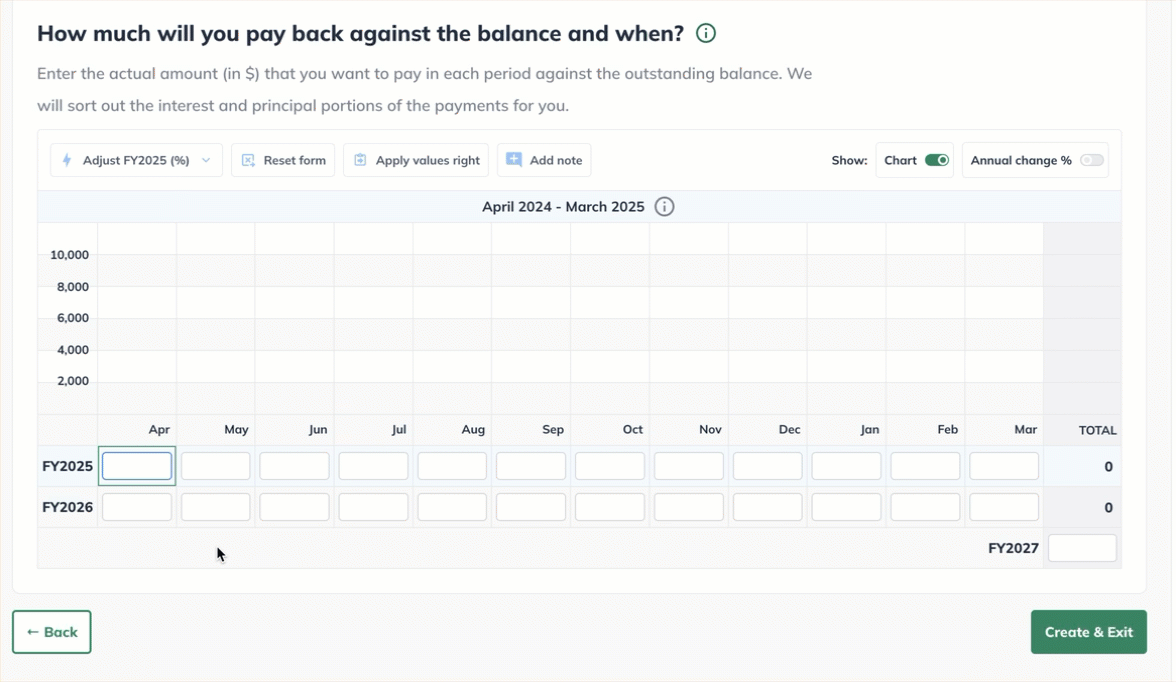Click the Reset form button
This screenshot has width=1176, height=682.
coord(284,160)
